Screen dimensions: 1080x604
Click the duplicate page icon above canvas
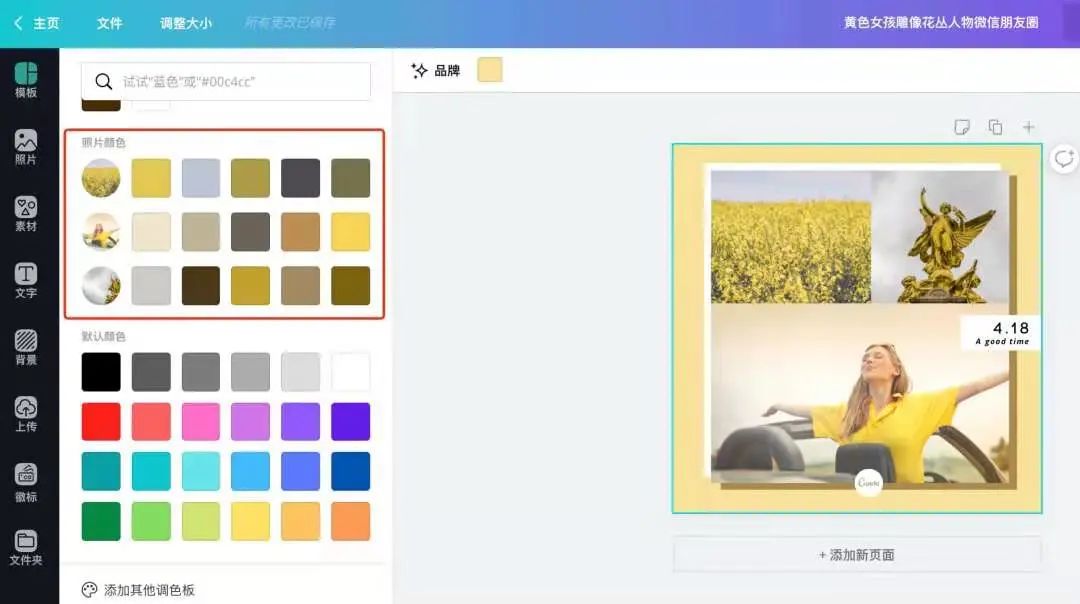click(995, 127)
